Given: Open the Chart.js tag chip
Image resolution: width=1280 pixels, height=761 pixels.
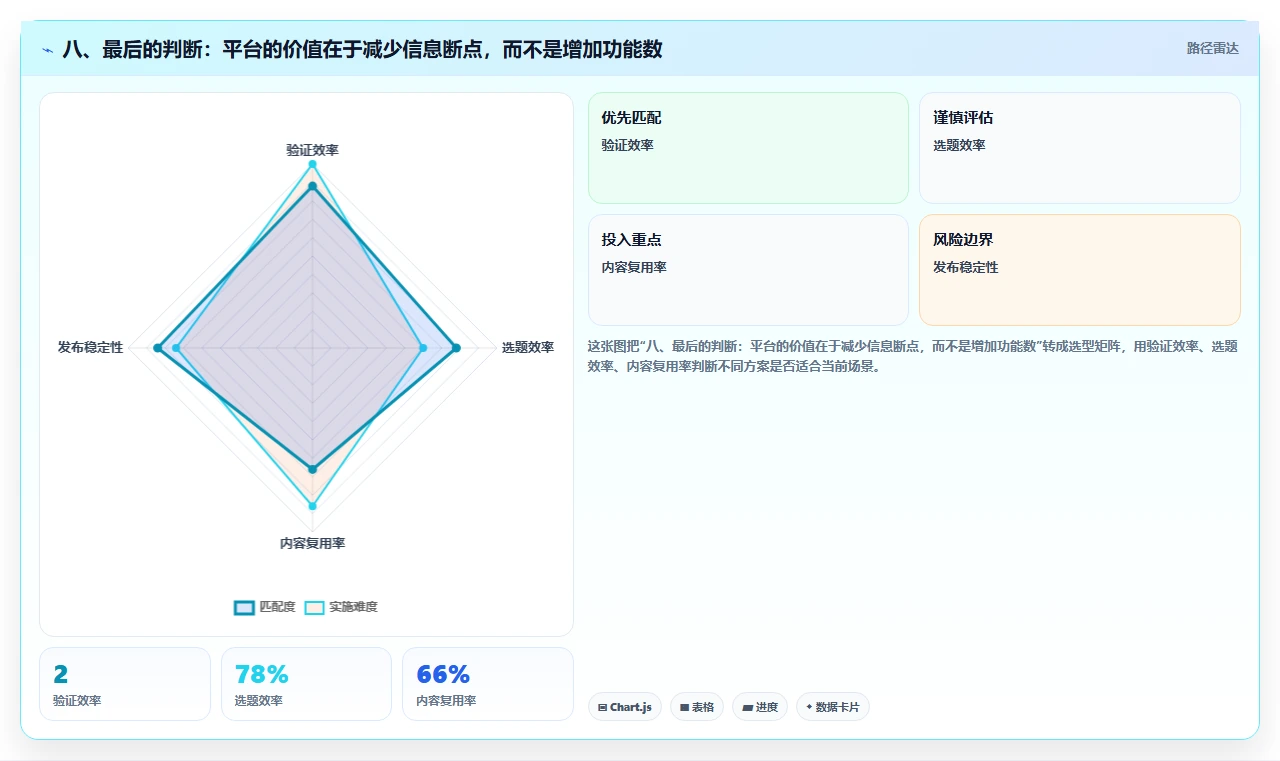Looking at the screenshot, I should click(x=625, y=707).
